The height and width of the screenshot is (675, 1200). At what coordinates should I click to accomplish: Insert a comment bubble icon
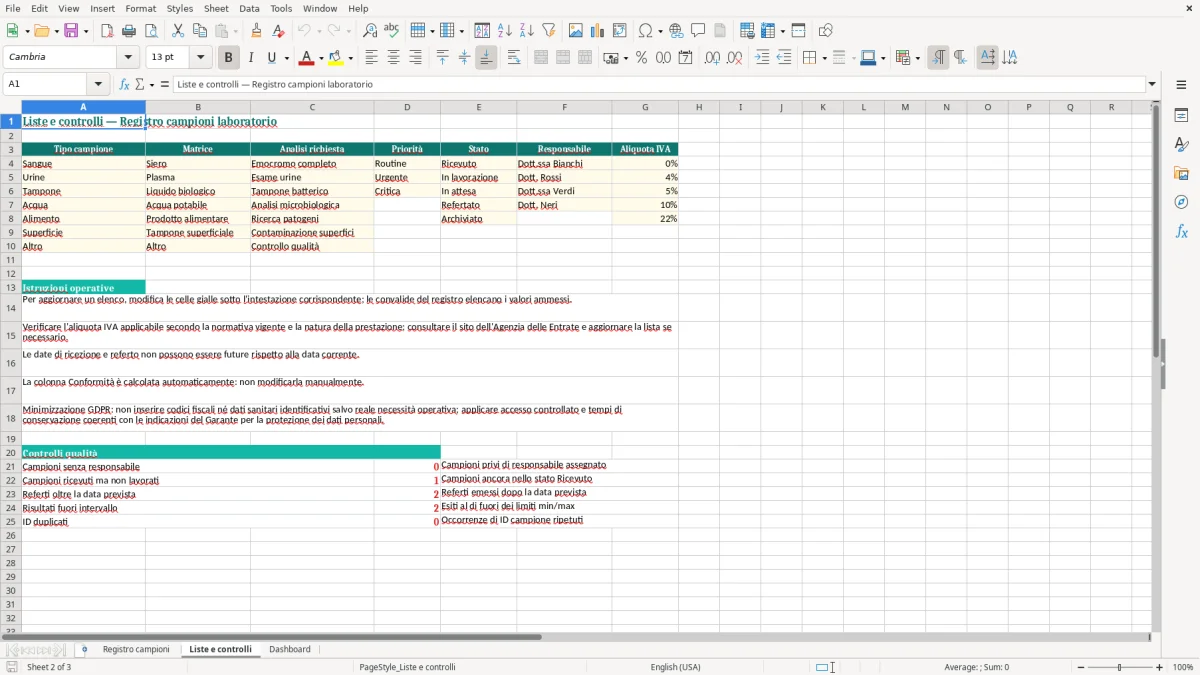698,31
